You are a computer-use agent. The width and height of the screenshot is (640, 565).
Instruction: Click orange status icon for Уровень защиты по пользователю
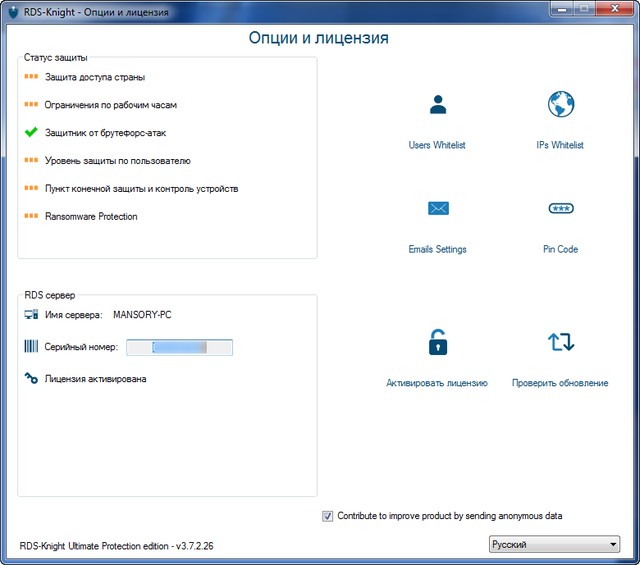(x=31, y=160)
